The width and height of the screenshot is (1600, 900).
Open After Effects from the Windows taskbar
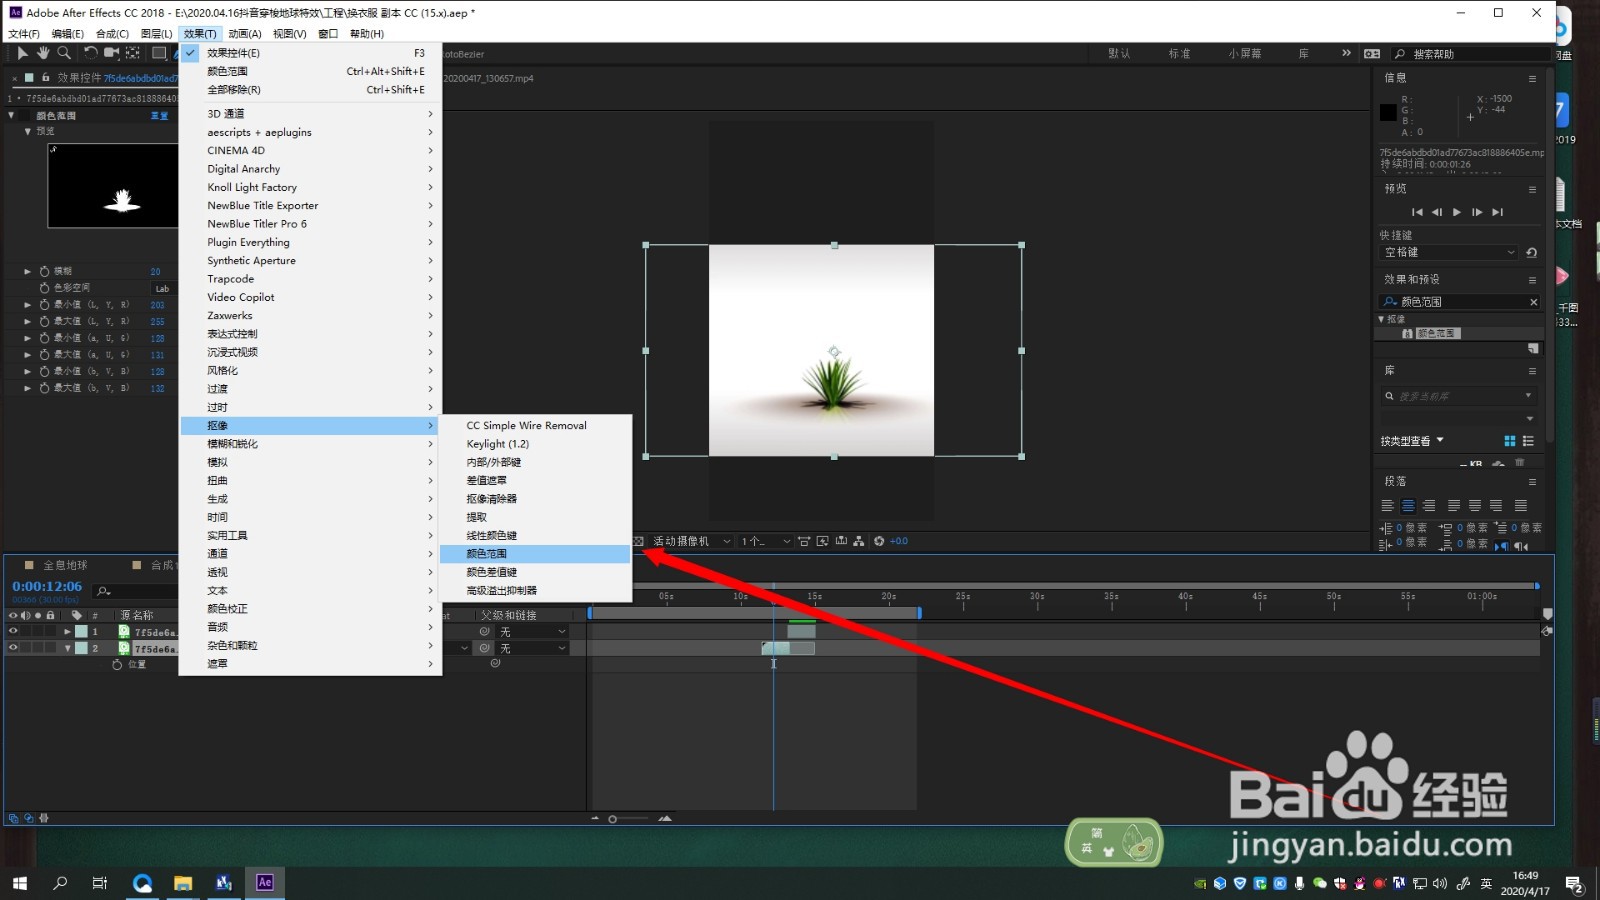265,883
